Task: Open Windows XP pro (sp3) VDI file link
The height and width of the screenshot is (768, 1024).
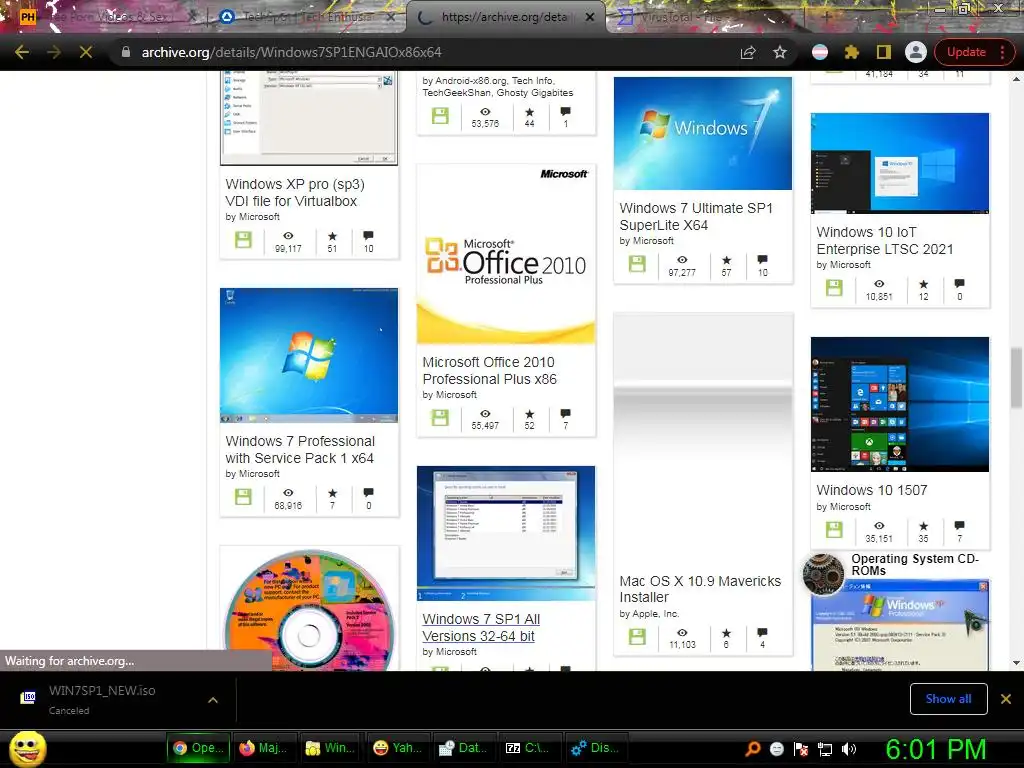Action: pos(295,193)
